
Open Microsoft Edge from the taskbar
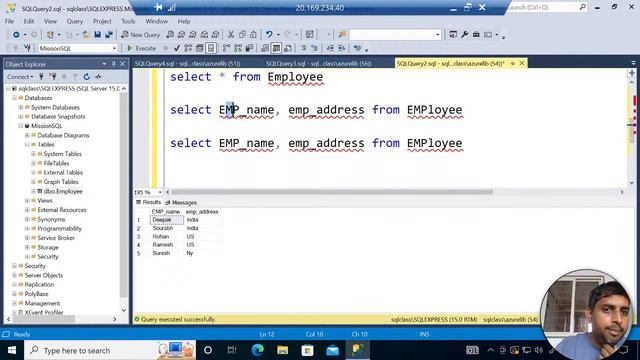[258, 350]
